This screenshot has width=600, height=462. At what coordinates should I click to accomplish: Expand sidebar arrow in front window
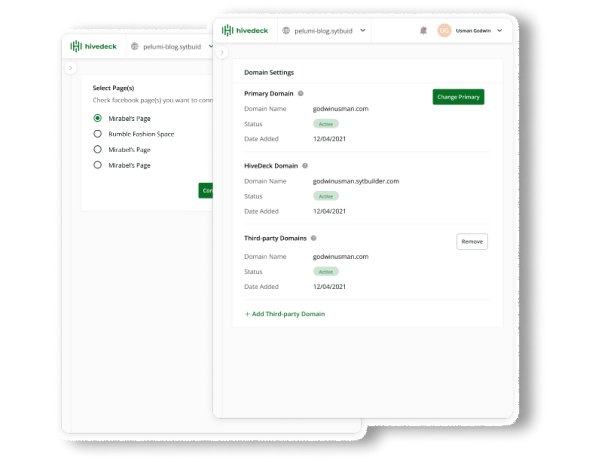click(222, 52)
